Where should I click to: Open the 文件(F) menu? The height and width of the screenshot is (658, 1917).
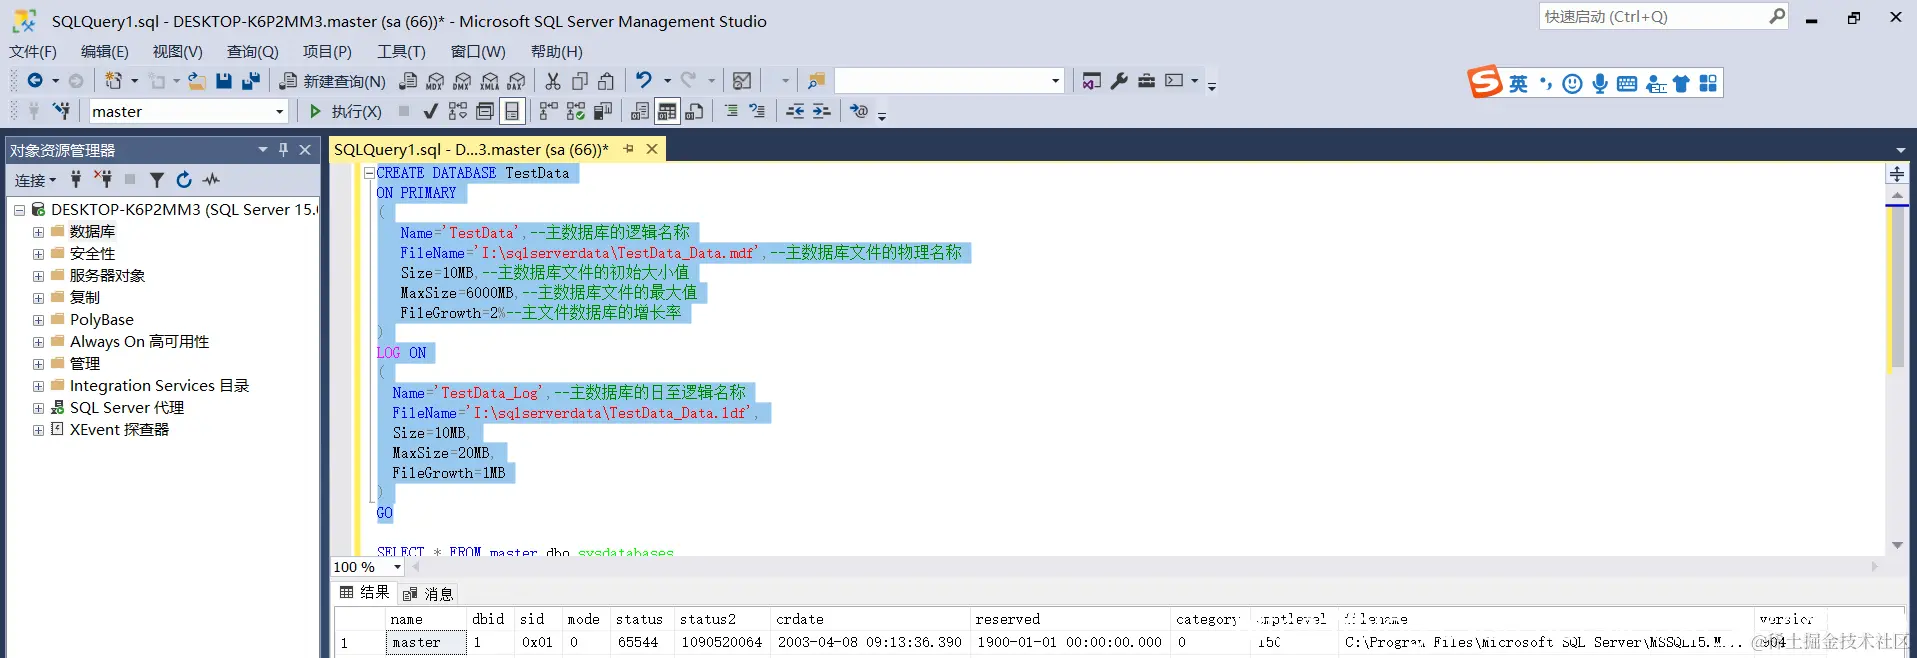(x=33, y=52)
